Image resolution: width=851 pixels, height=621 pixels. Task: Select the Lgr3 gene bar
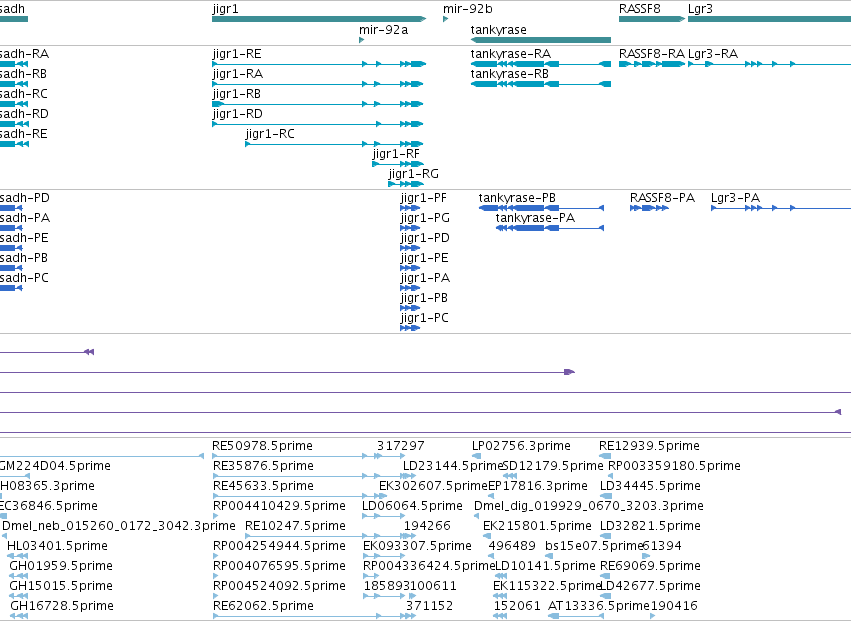coord(769,19)
